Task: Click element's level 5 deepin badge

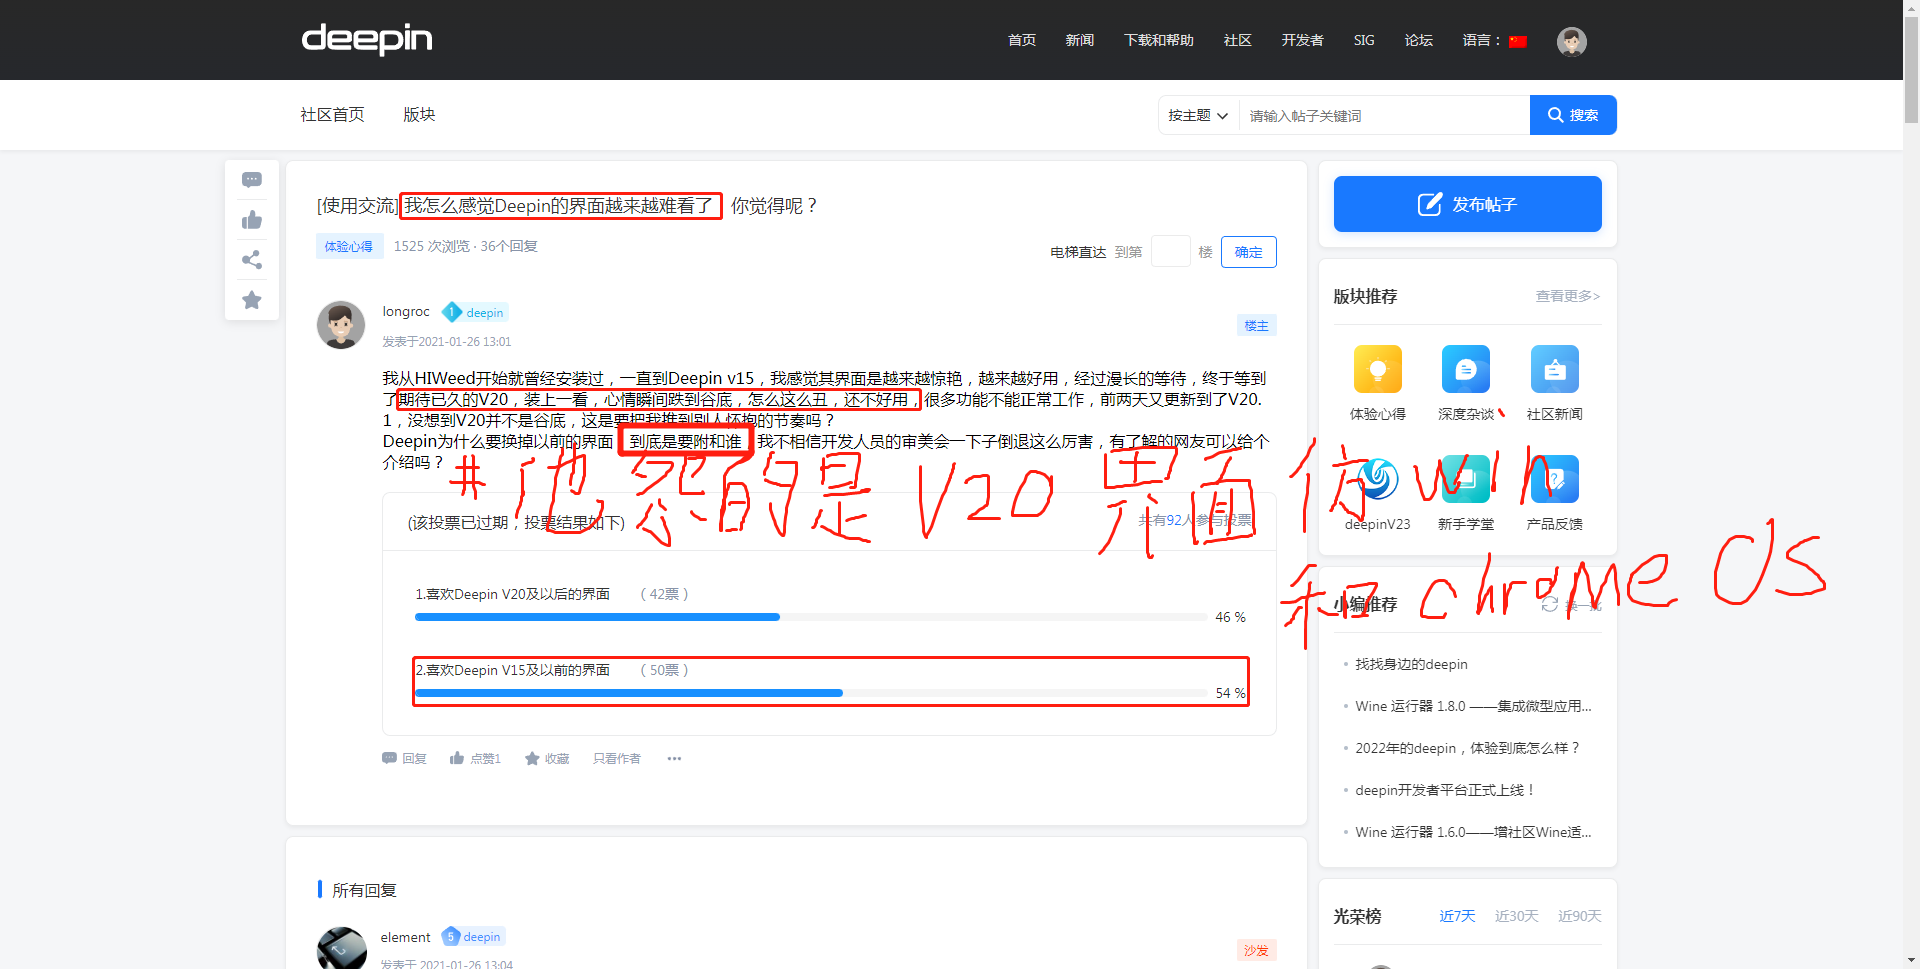Action: pyautogui.click(x=473, y=937)
